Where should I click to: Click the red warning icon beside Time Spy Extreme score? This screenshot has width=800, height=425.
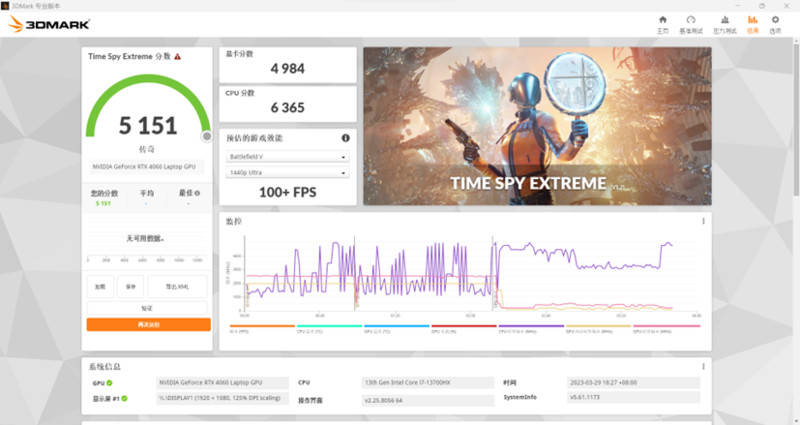pos(178,57)
